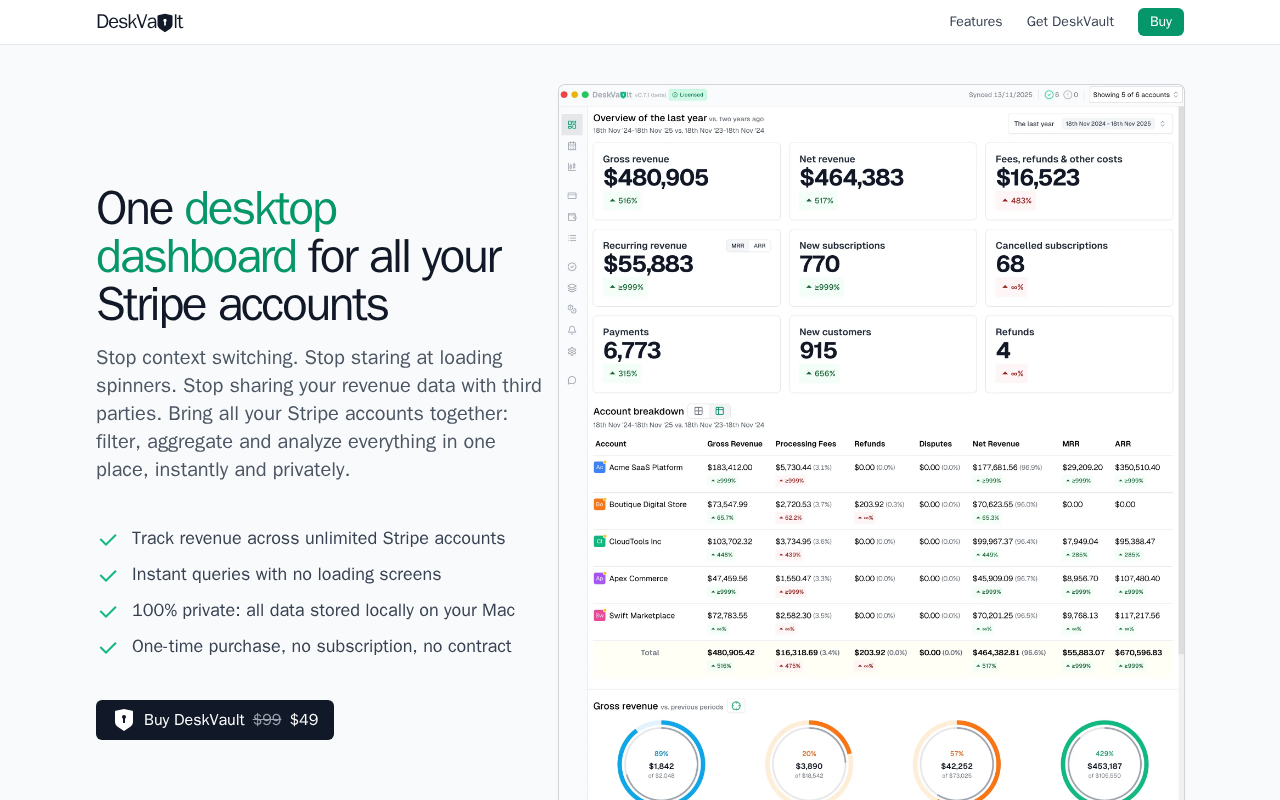This screenshot has height=800, width=1280.
Task: Click the New subscriptions count 770
Action: tap(820, 265)
